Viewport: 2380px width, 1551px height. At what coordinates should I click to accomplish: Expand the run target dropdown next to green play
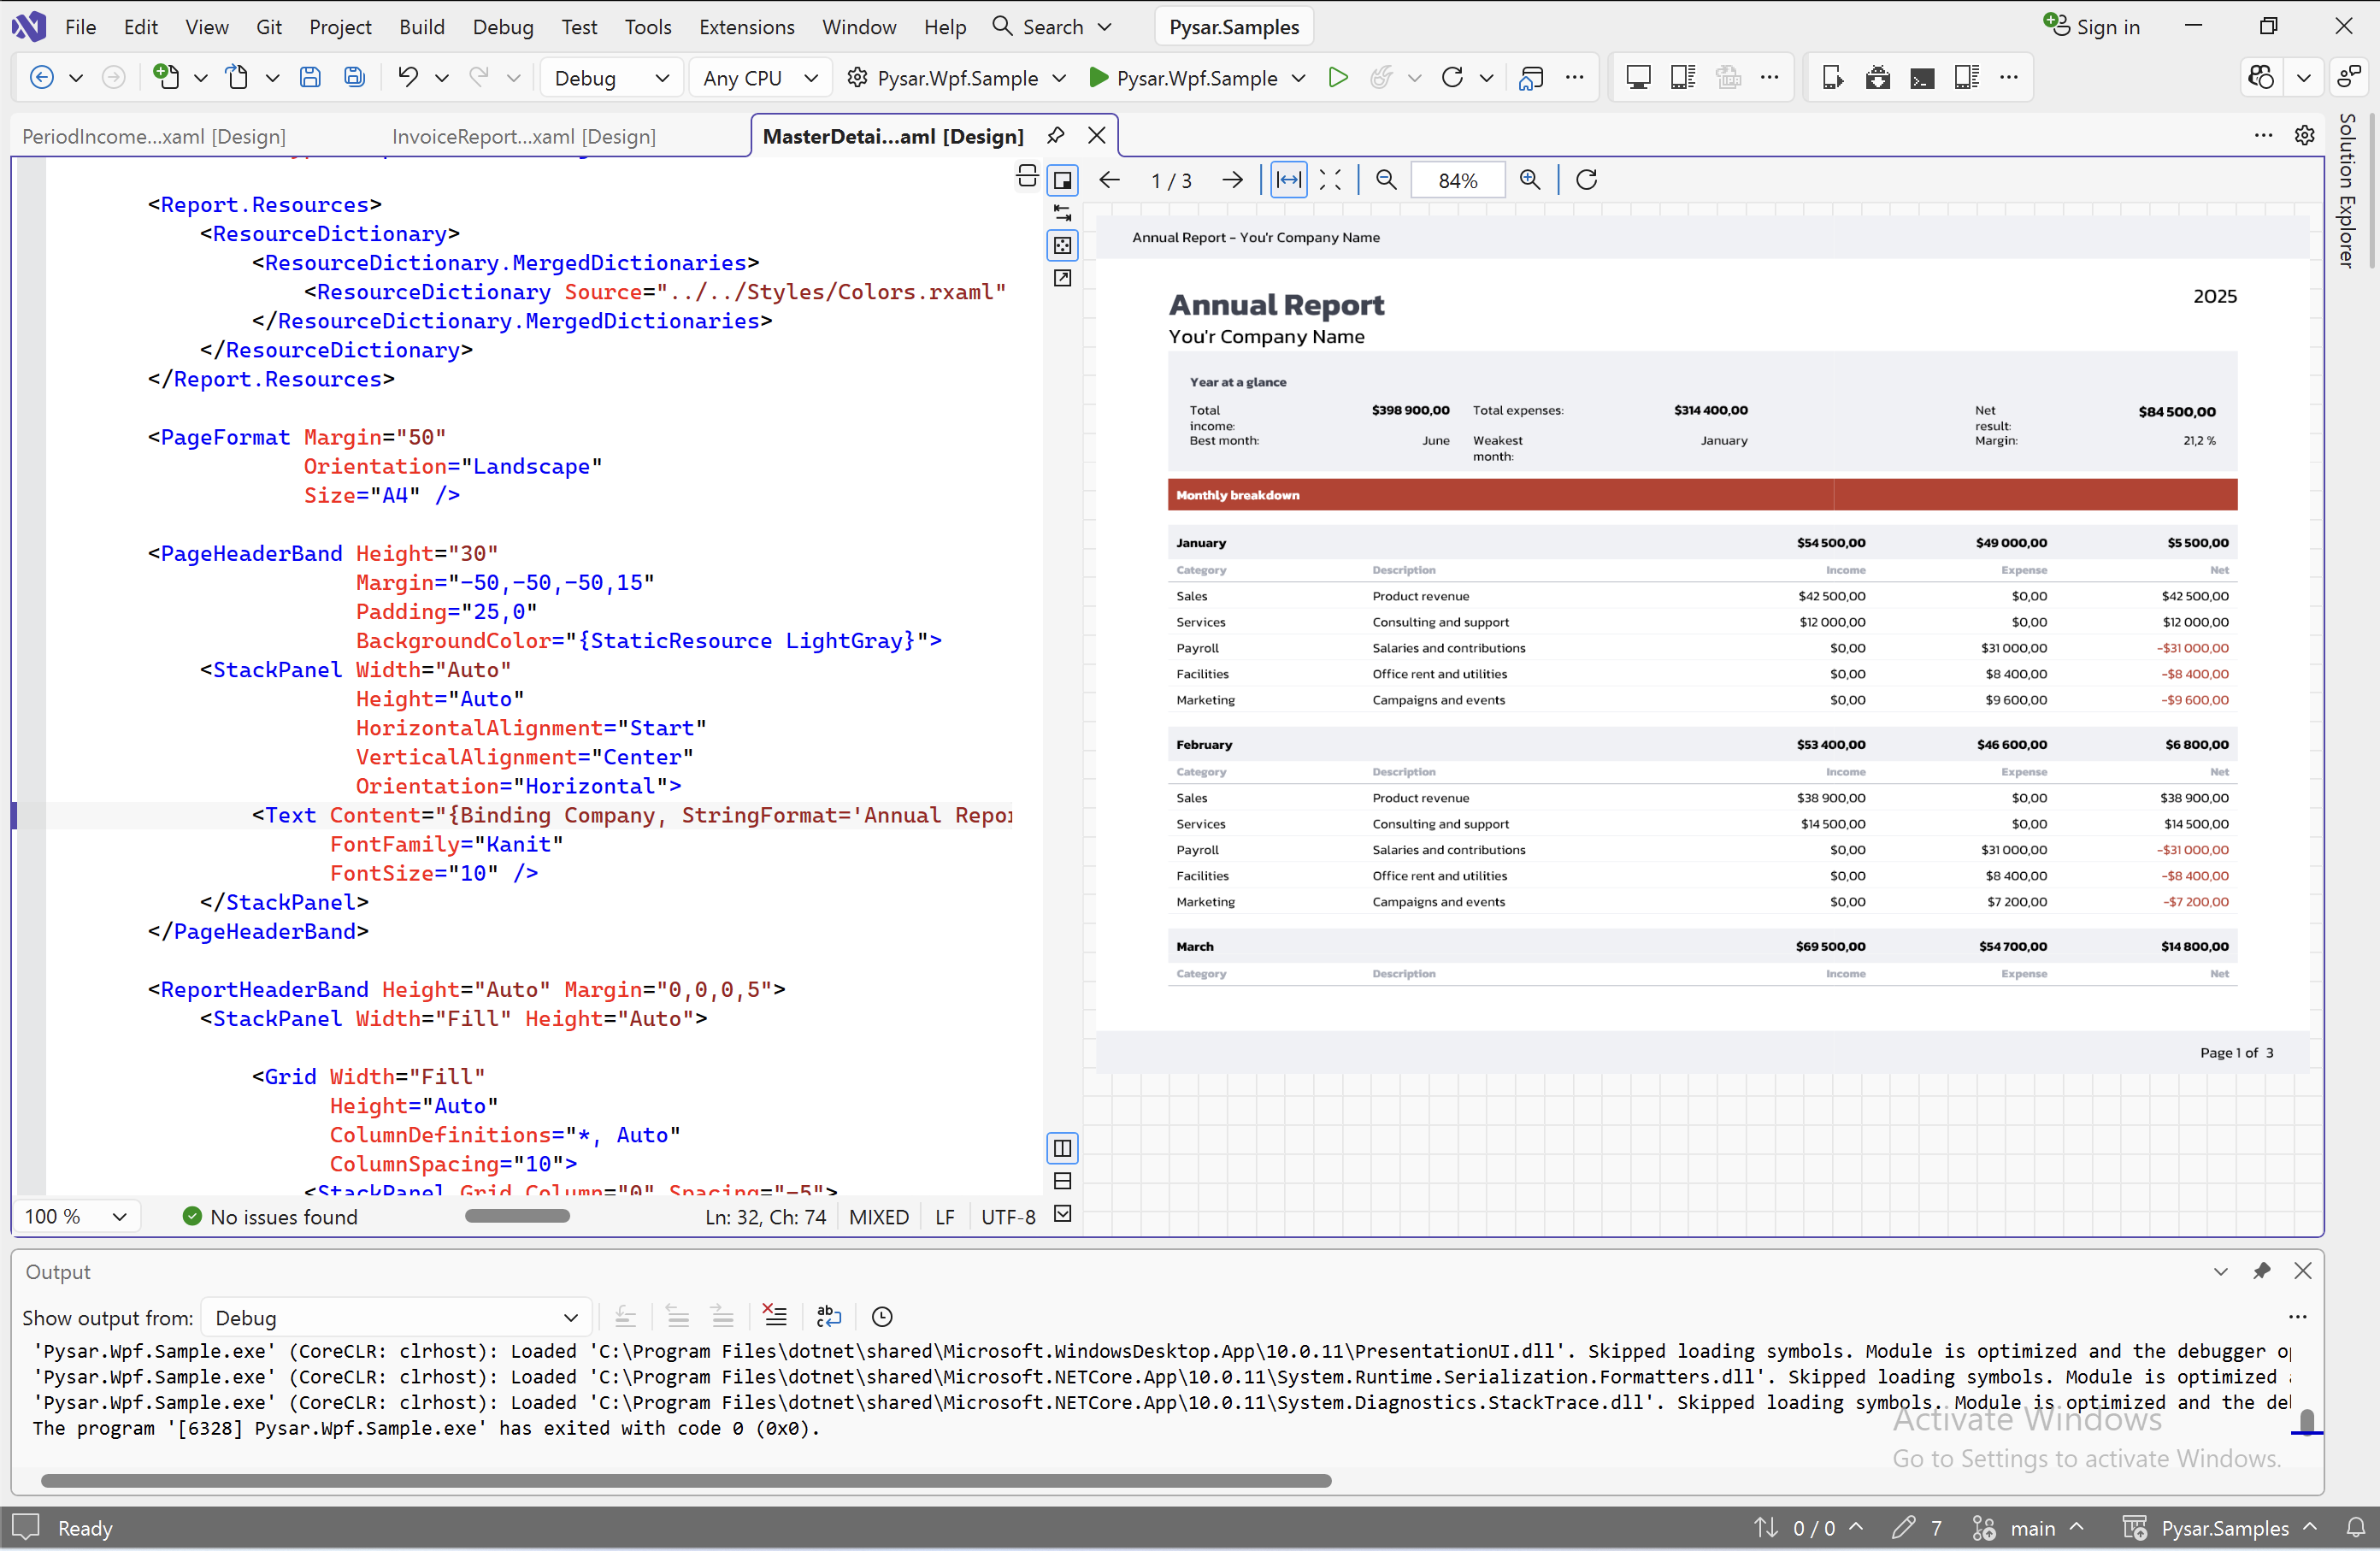tap(1298, 77)
